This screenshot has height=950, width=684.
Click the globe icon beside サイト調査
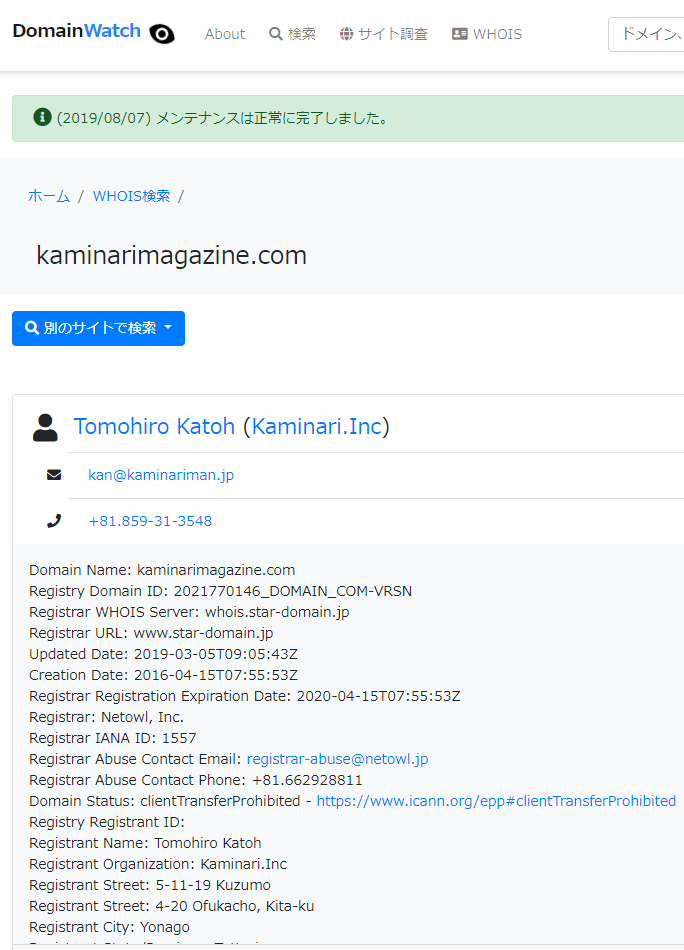[x=346, y=34]
